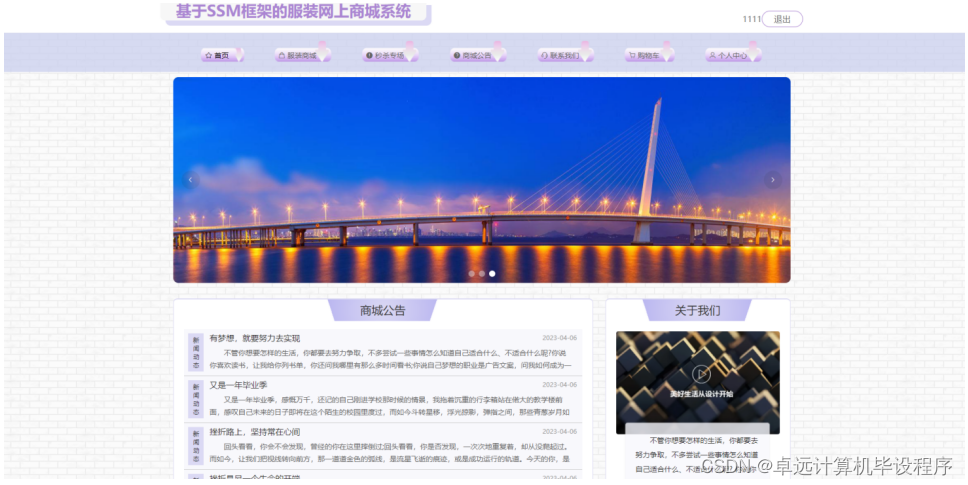Click the video caption 美好生活从设计开始
This screenshot has width=968, height=485.
coord(702,394)
